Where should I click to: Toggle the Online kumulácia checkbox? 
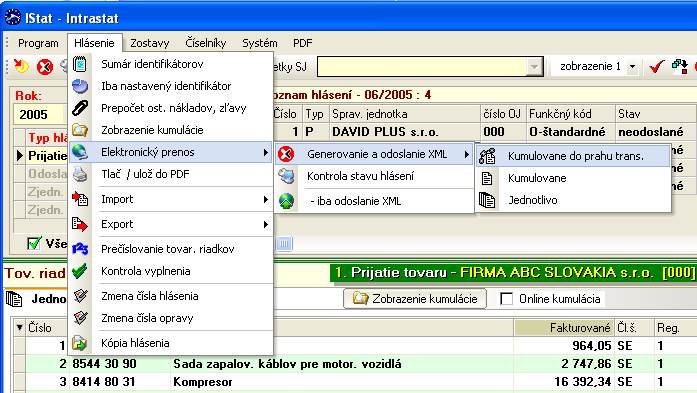pyautogui.click(x=506, y=298)
